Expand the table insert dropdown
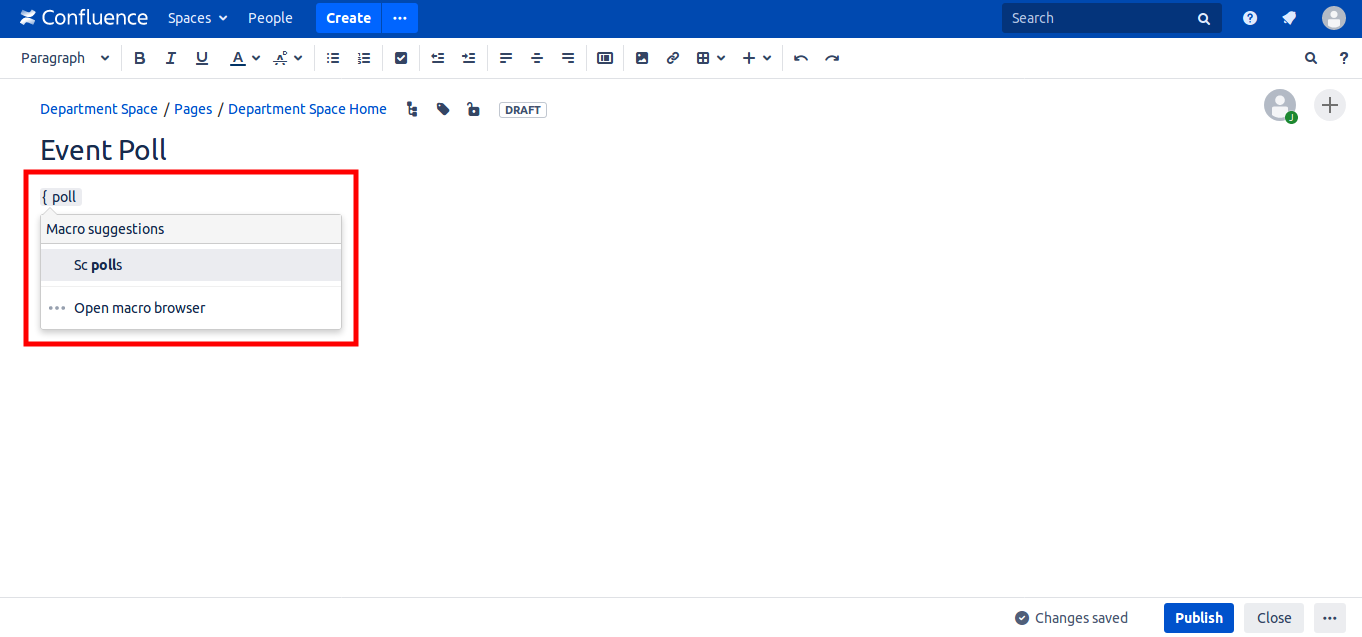The width and height of the screenshot is (1362, 637). pyautogui.click(x=711, y=58)
